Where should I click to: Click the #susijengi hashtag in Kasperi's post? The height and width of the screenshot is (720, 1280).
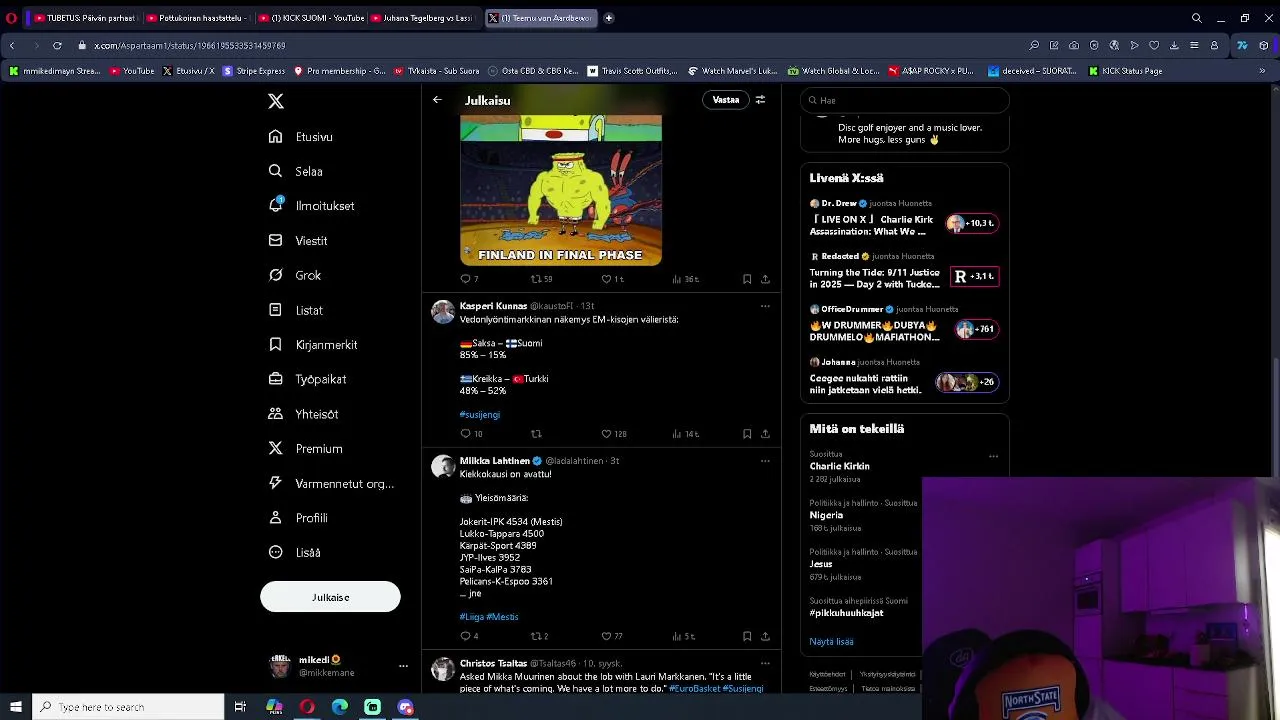coord(480,414)
